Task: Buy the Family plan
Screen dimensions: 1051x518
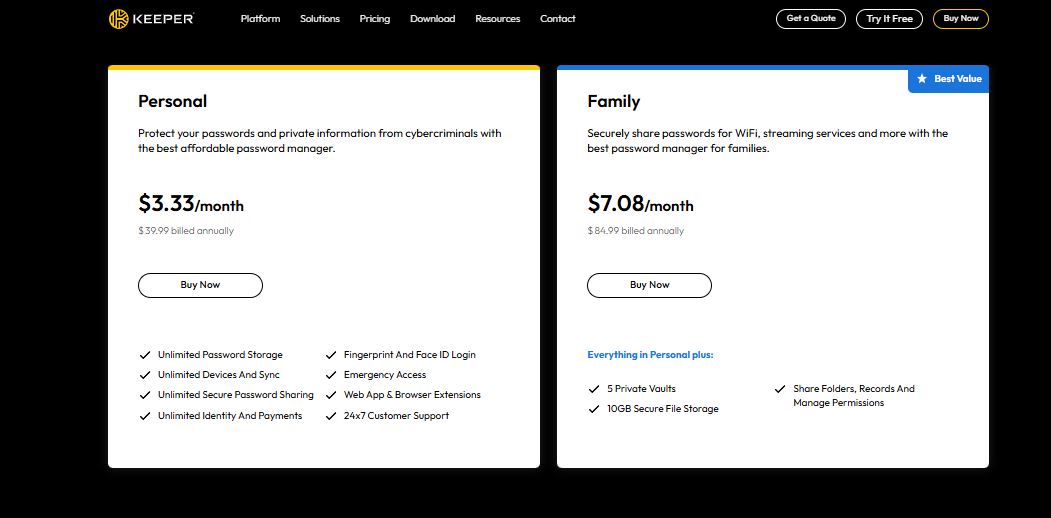Action: 650,285
